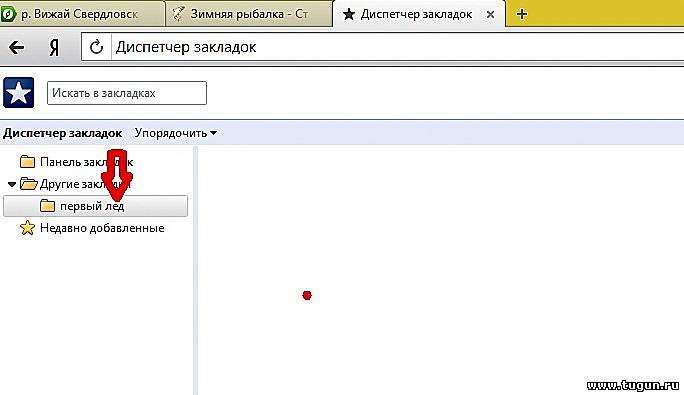684x395 pixels.
Task: Open Yandex home via the Я icon
Action: click(x=54, y=47)
